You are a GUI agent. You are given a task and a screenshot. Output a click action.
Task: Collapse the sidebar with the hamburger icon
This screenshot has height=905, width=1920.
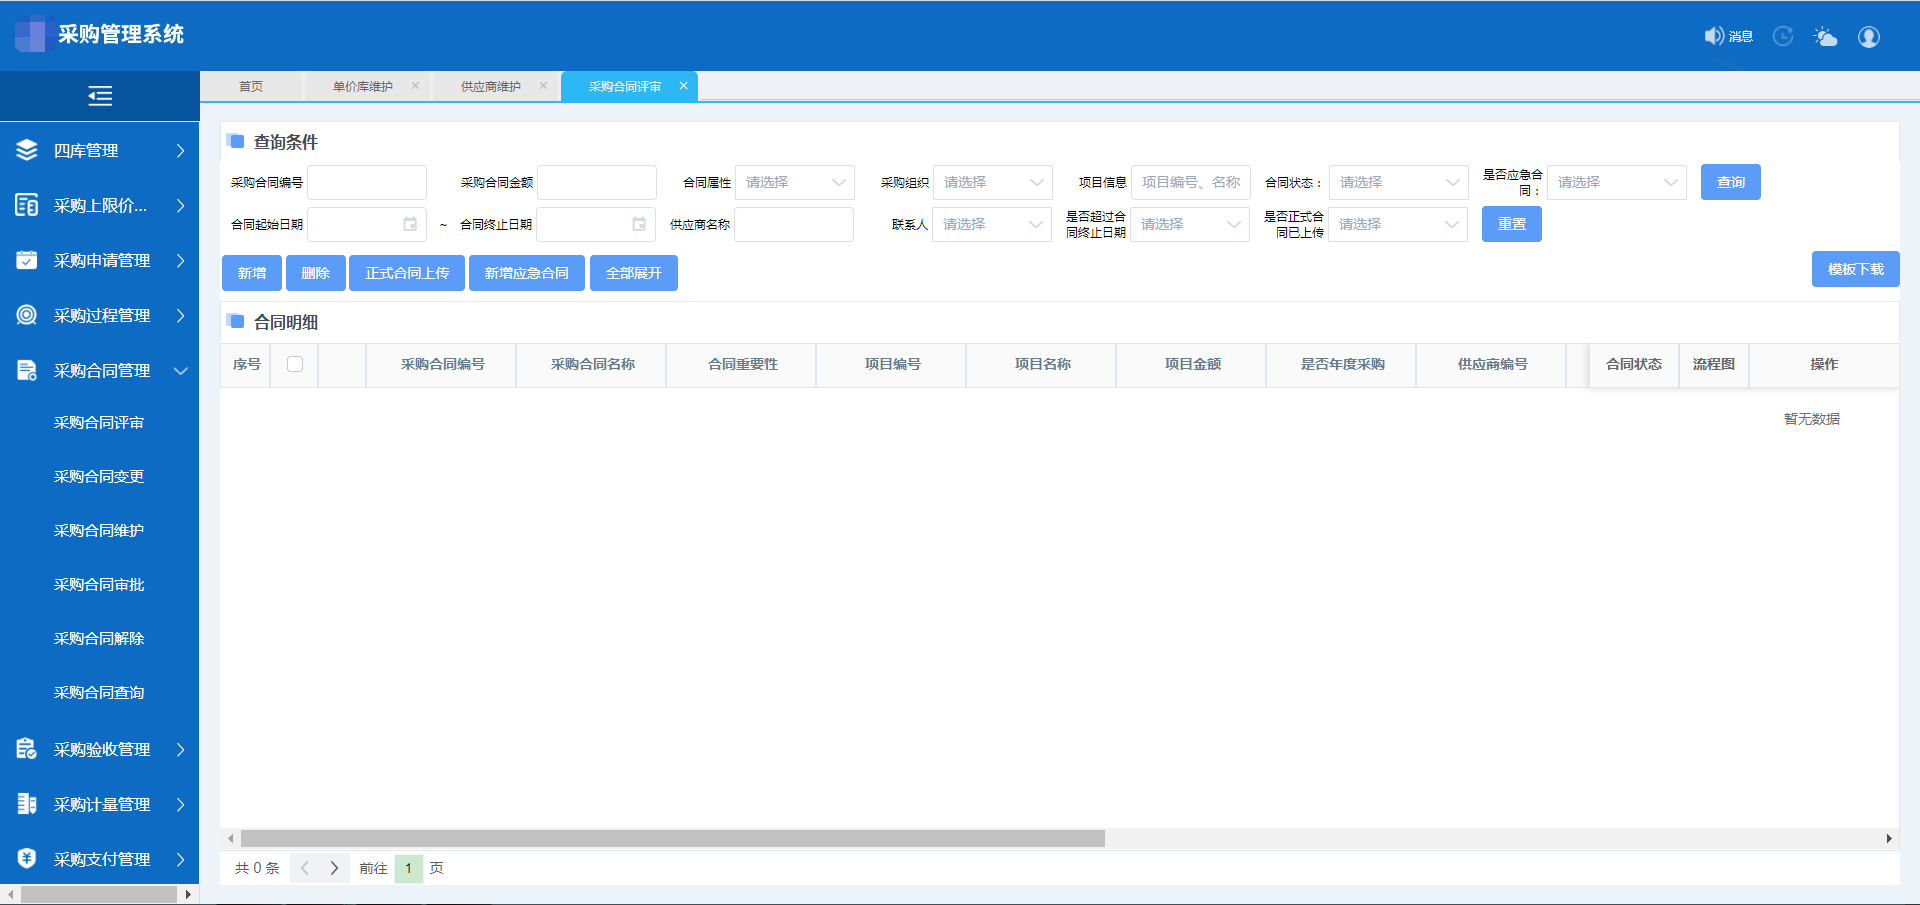100,96
